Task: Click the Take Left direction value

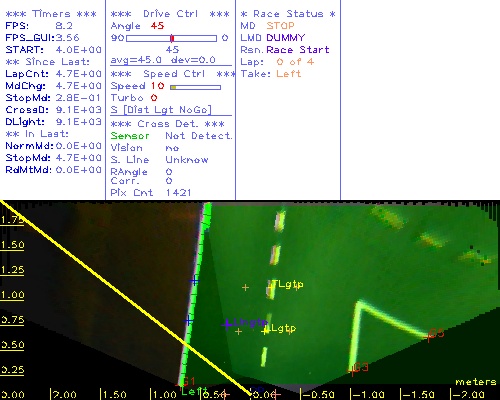Action: tap(289, 74)
